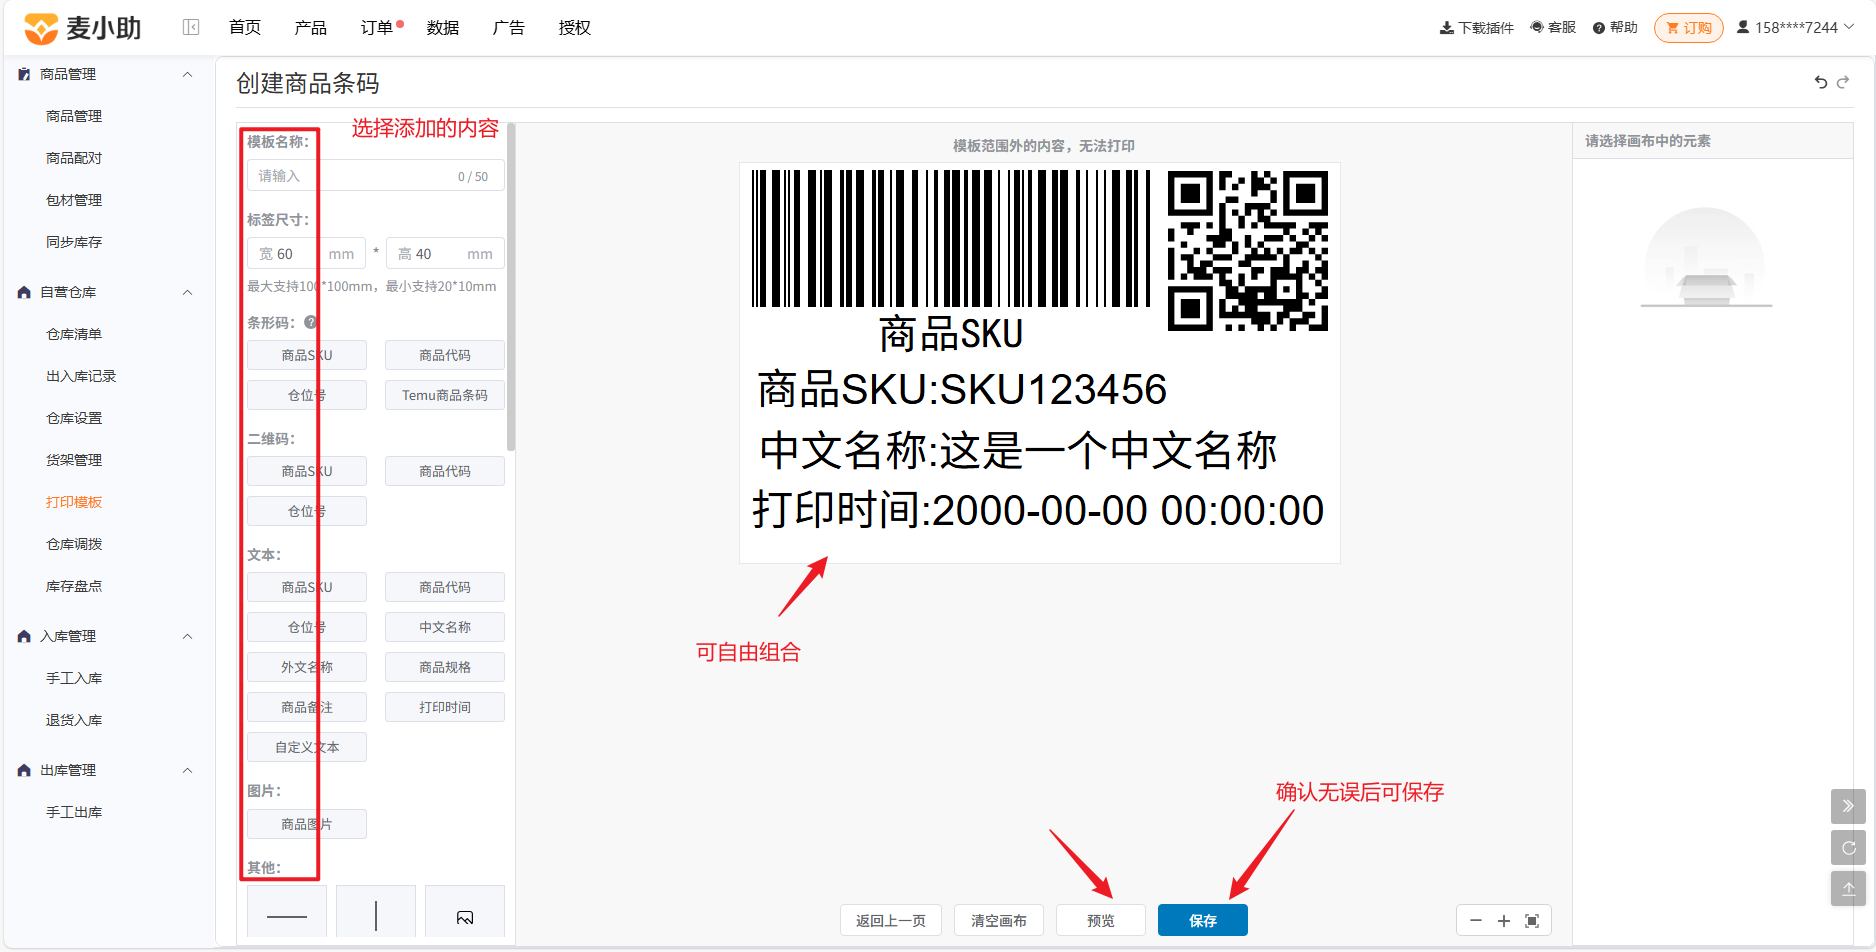This screenshot has height=952, width=1876.
Task: Click the label height field 高 40
Action: pos(445,254)
